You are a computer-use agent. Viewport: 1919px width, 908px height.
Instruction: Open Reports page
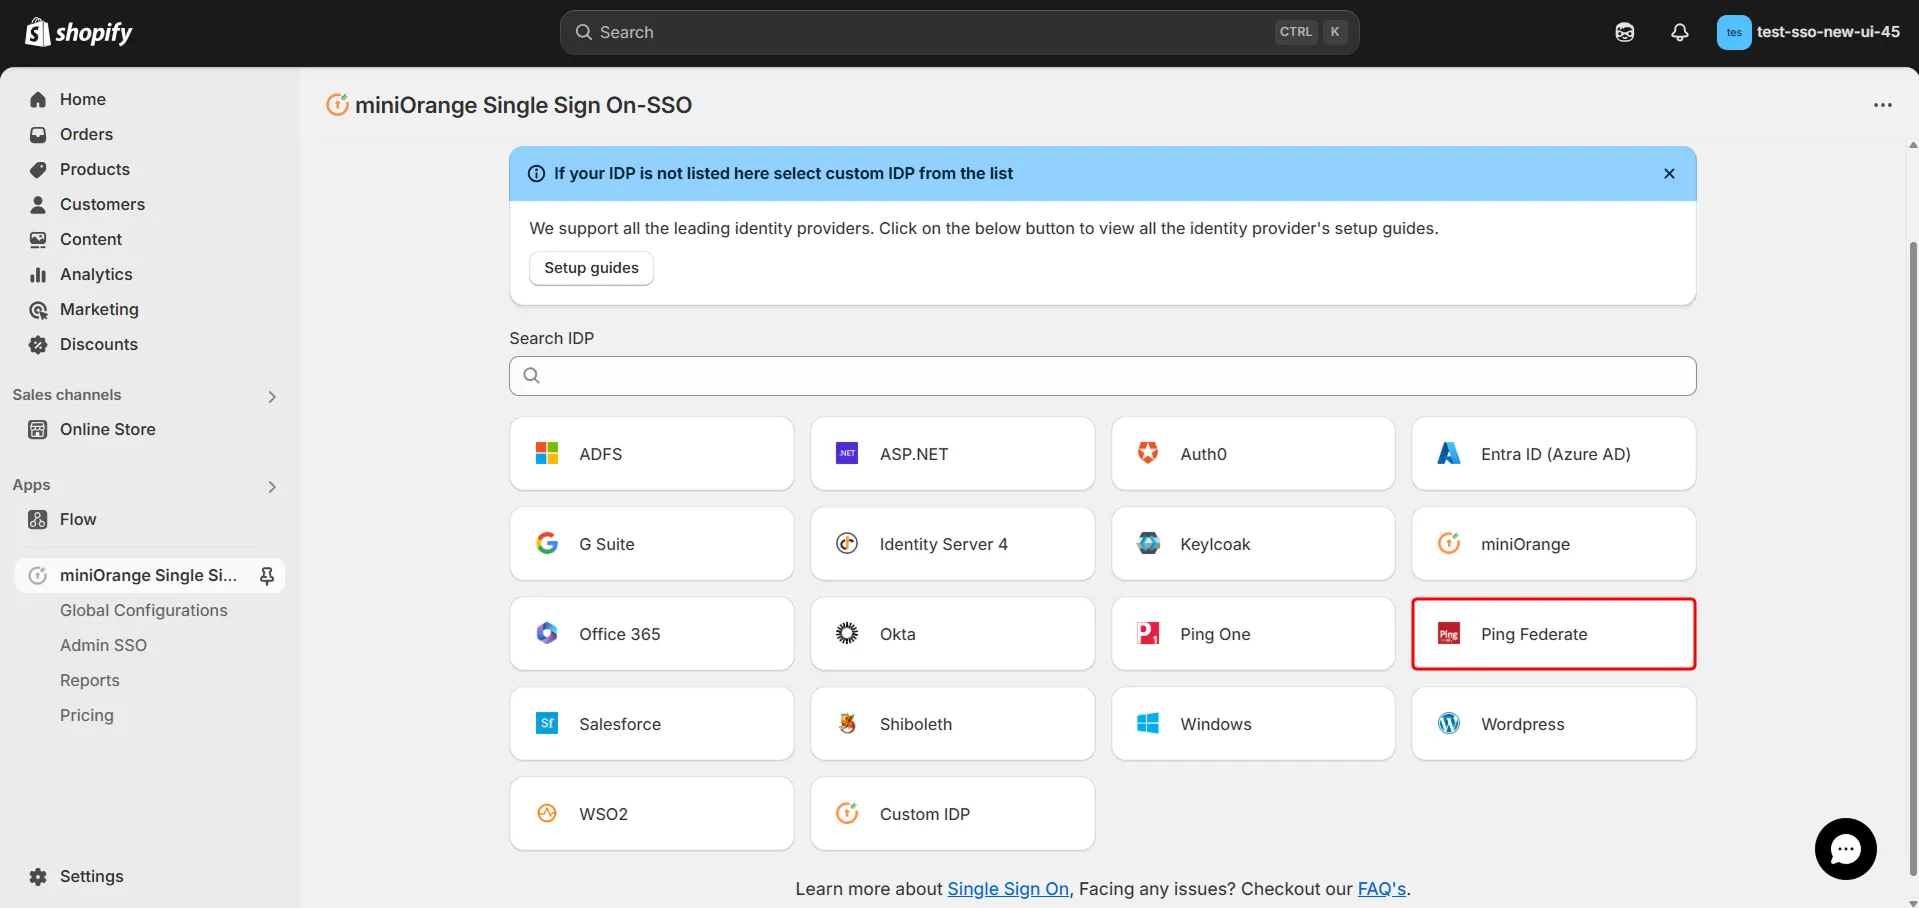(90, 680)
